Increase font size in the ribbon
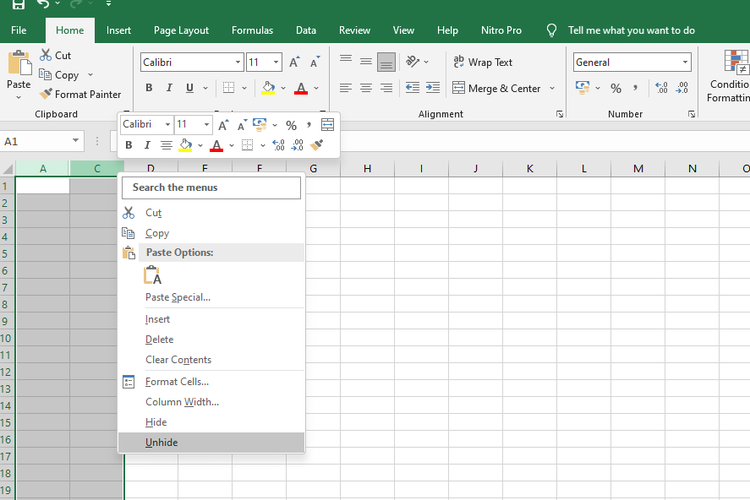 pyautogui.click(x=294, y=62)
